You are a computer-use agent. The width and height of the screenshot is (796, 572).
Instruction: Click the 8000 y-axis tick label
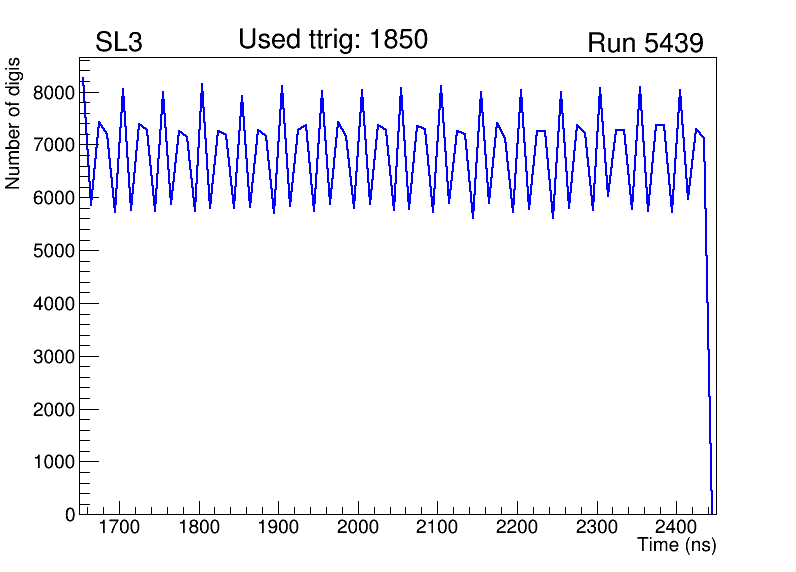[55, 93]
